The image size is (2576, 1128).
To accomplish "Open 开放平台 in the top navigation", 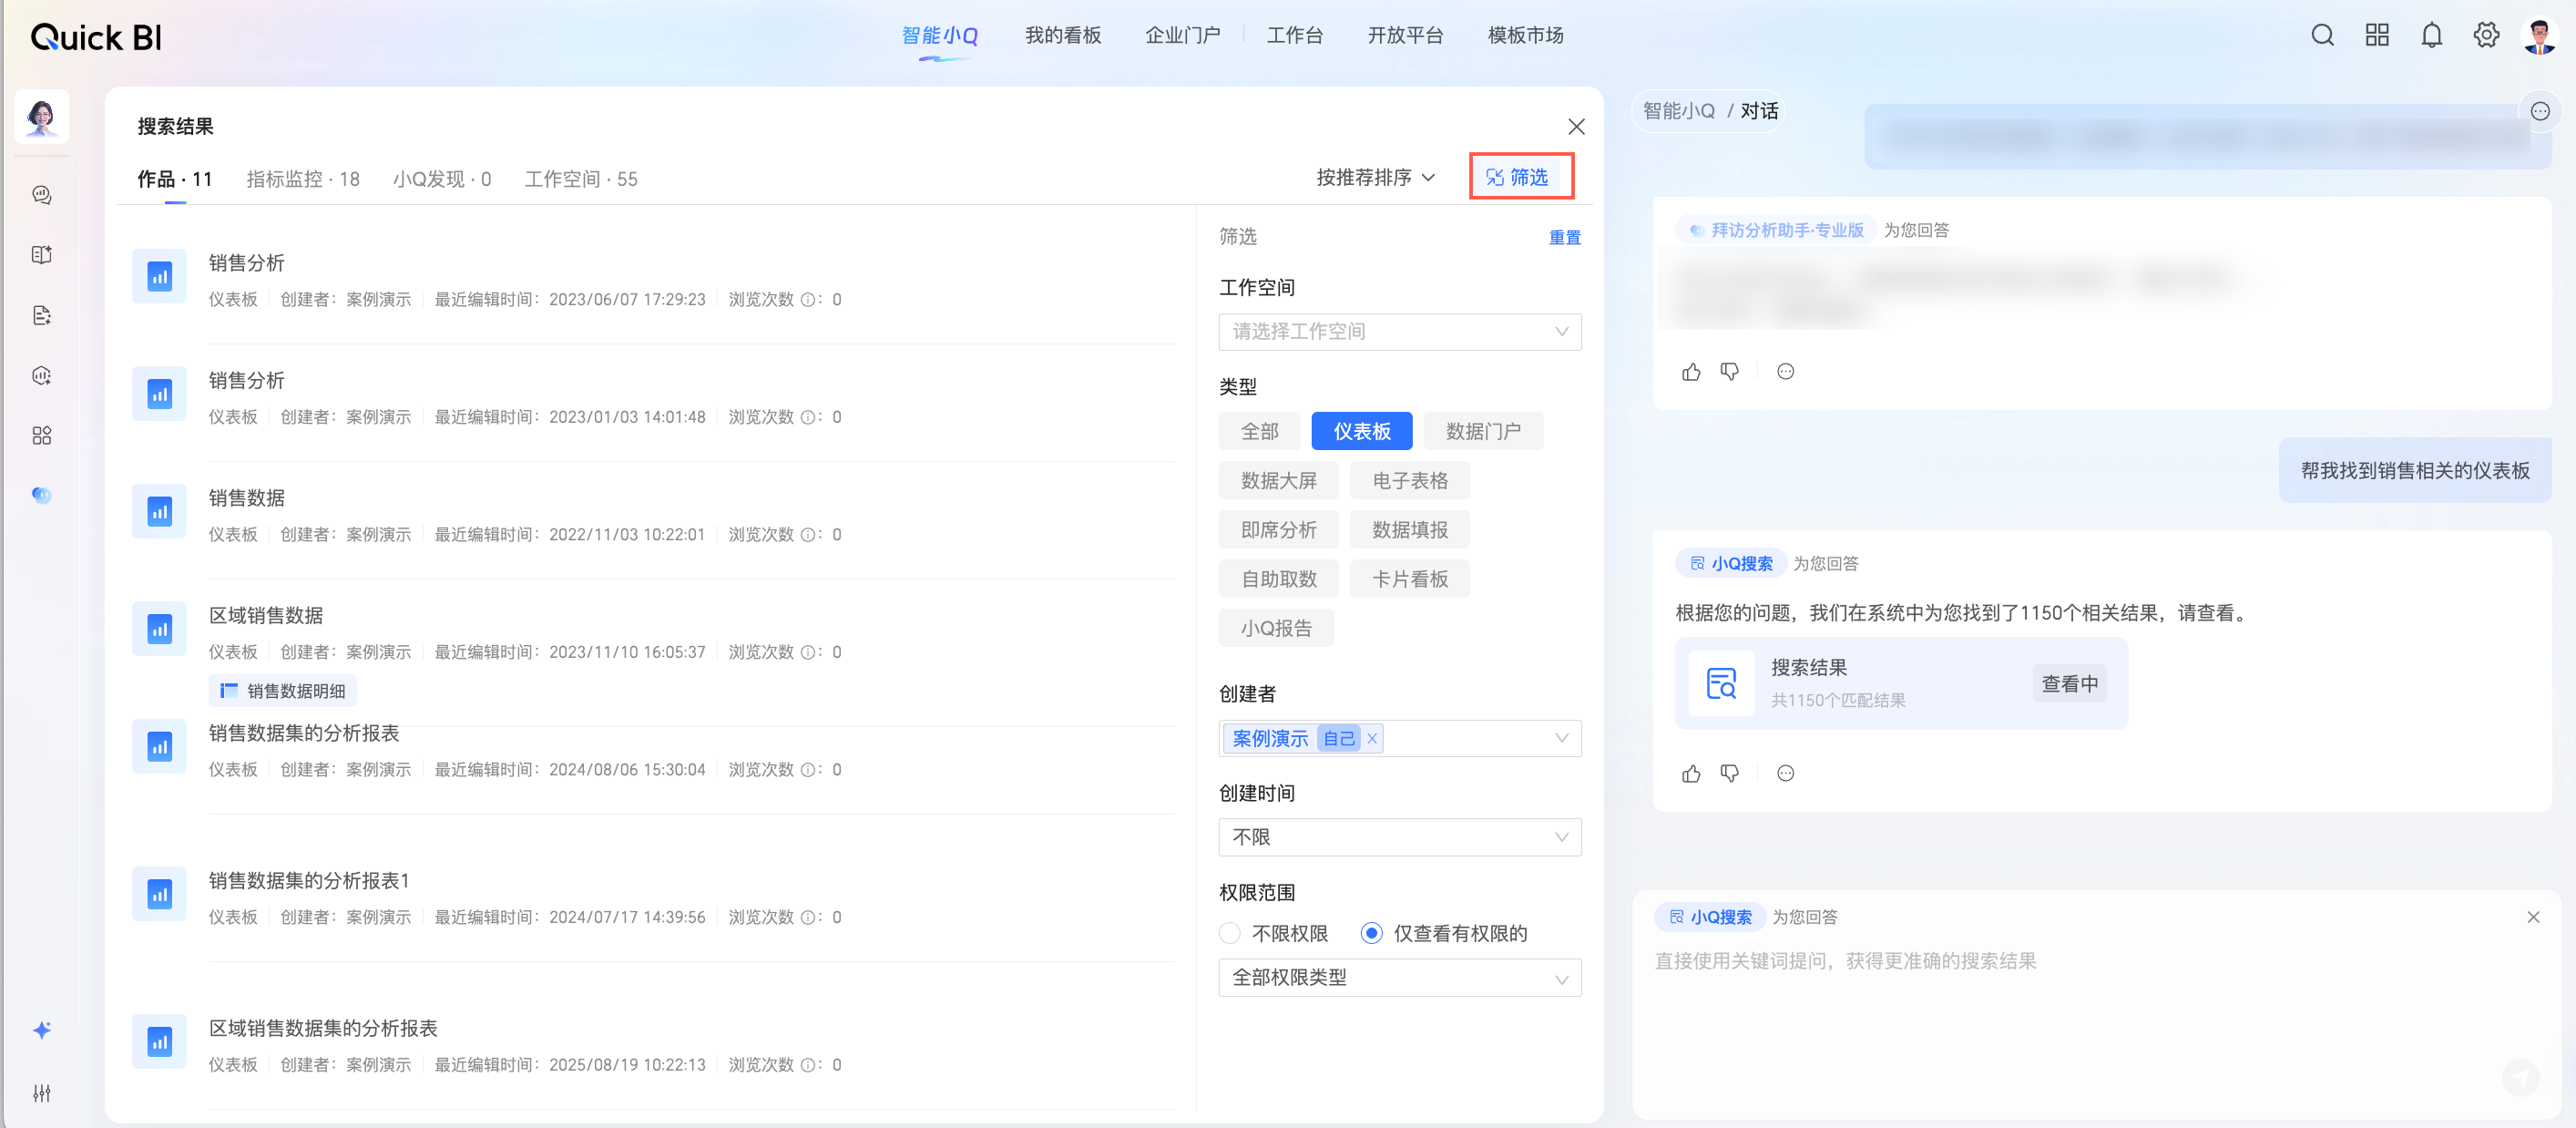I will click(1405, 36).
